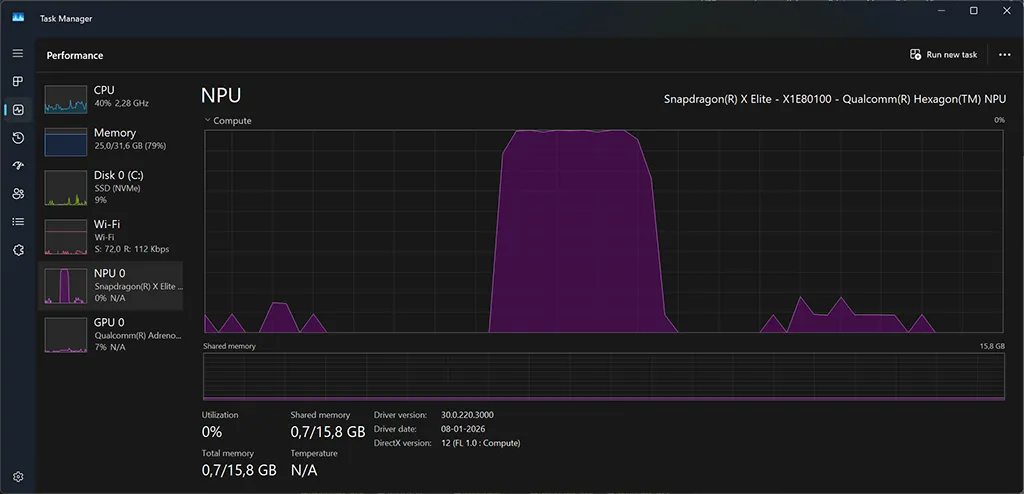This screenshot has height=494, width=1024.
Task: Click the Temperature N/A value
Action: (x=304, y=470)
